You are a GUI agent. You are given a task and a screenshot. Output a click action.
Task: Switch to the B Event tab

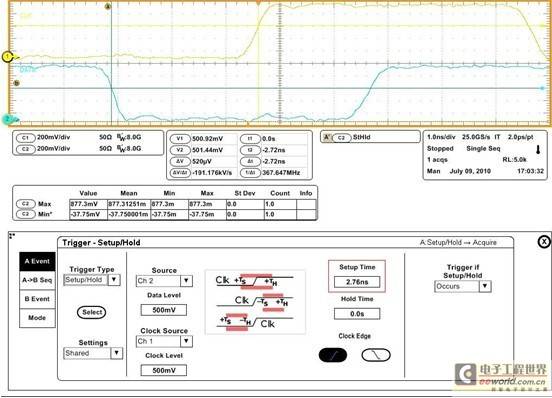coord(37,299)
